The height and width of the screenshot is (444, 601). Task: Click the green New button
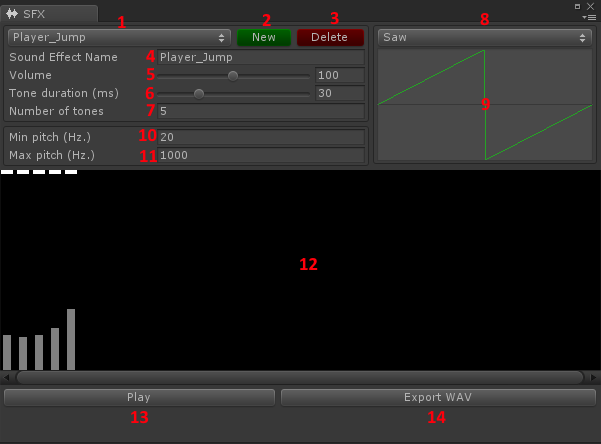[264, 38]
